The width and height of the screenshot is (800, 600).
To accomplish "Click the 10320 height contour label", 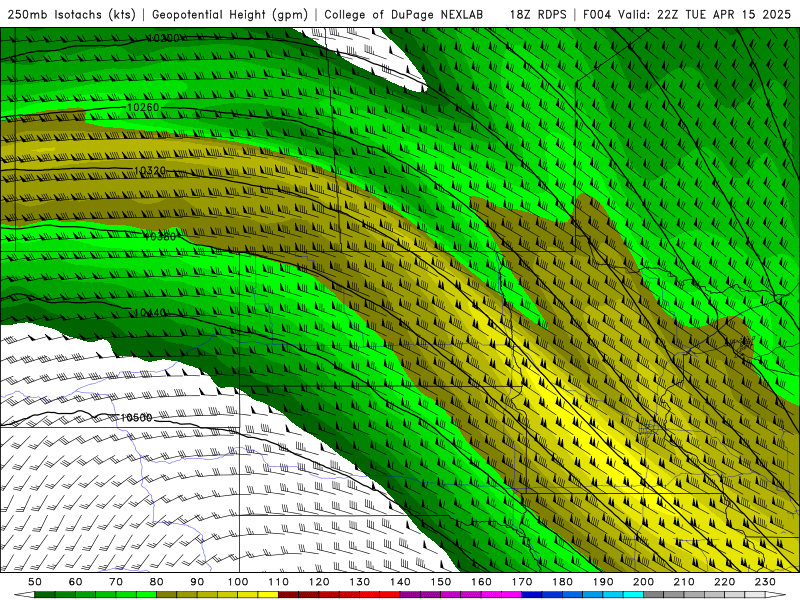I will click(150, 170).
